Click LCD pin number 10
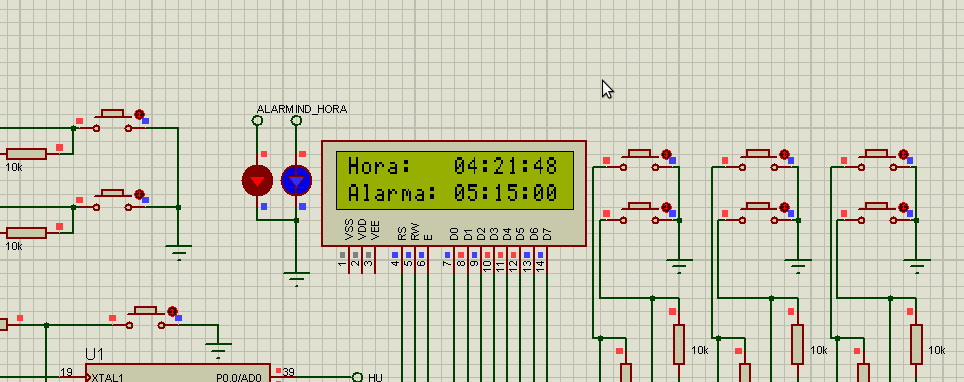 [x=487, y=266]
